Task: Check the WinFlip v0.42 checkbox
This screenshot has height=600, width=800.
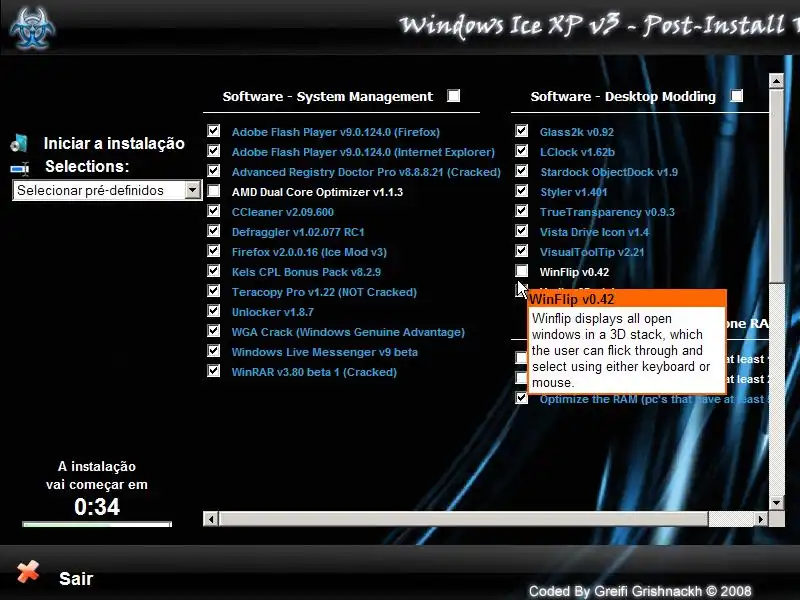Action: 521,270
